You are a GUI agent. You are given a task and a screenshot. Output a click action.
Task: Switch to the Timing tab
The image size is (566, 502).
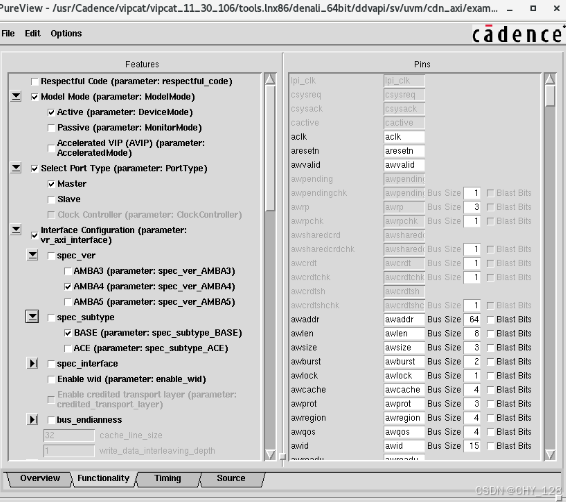[x=167, y=479]
